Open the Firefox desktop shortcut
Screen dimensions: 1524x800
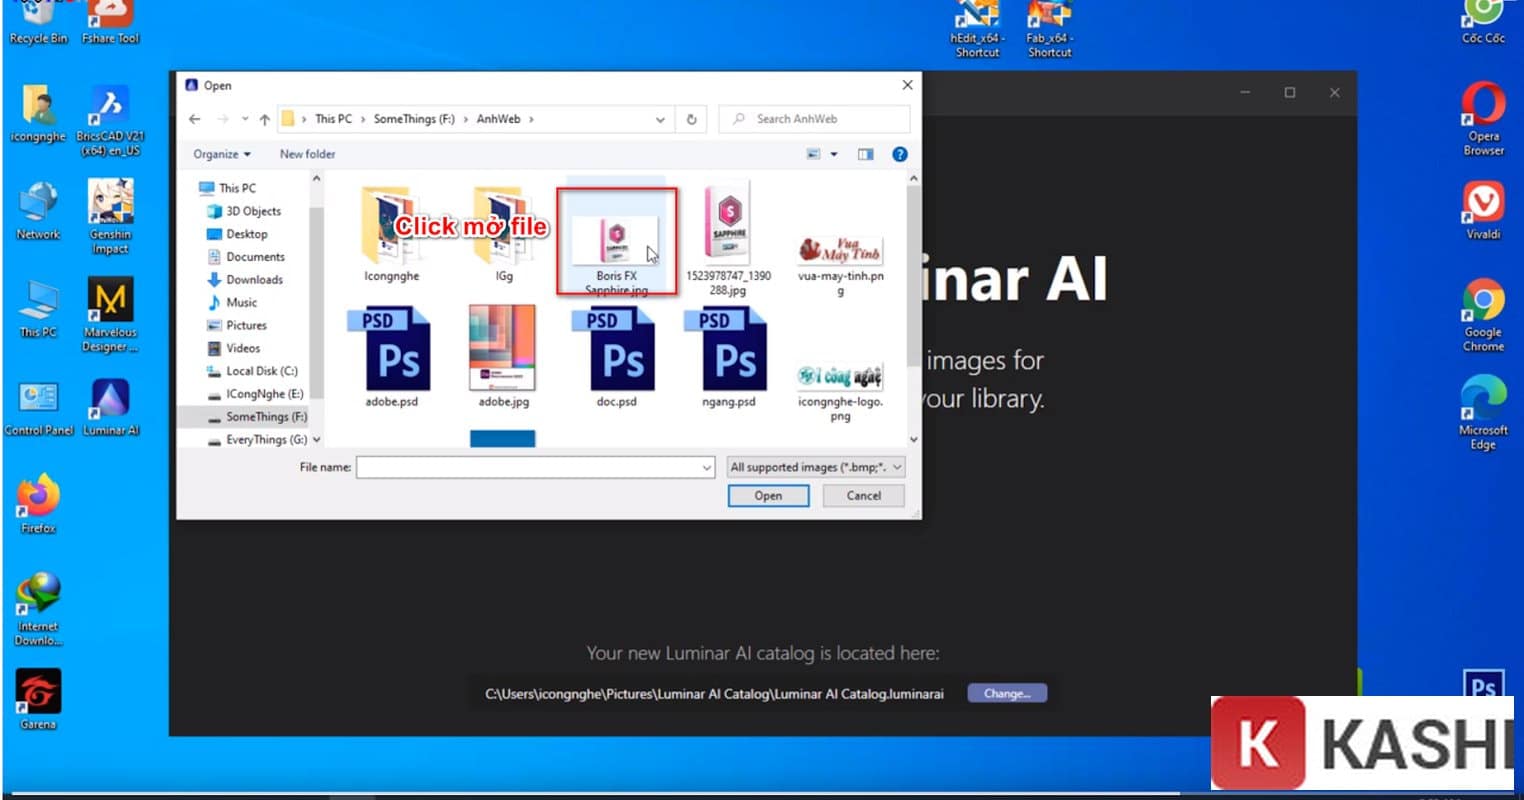pyautogui.click(x=38, y=498)
